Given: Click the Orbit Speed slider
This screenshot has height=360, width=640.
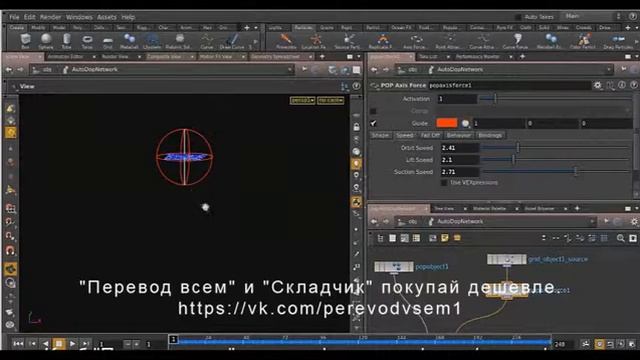Looking at the screenshot, I should 556,148.
